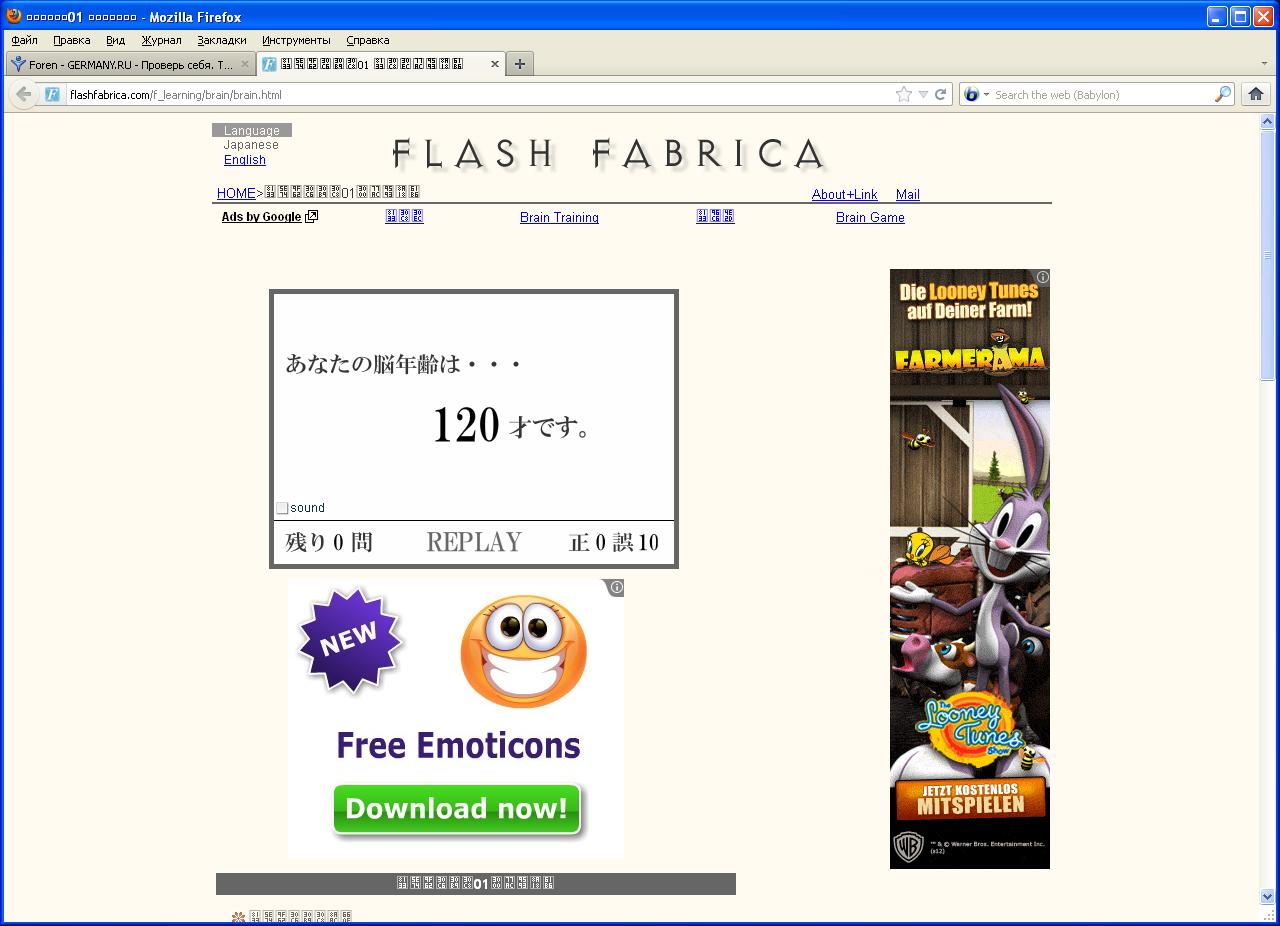Click the browser back arrow button
Viewport: 1280px width, 926px height.
24,94
